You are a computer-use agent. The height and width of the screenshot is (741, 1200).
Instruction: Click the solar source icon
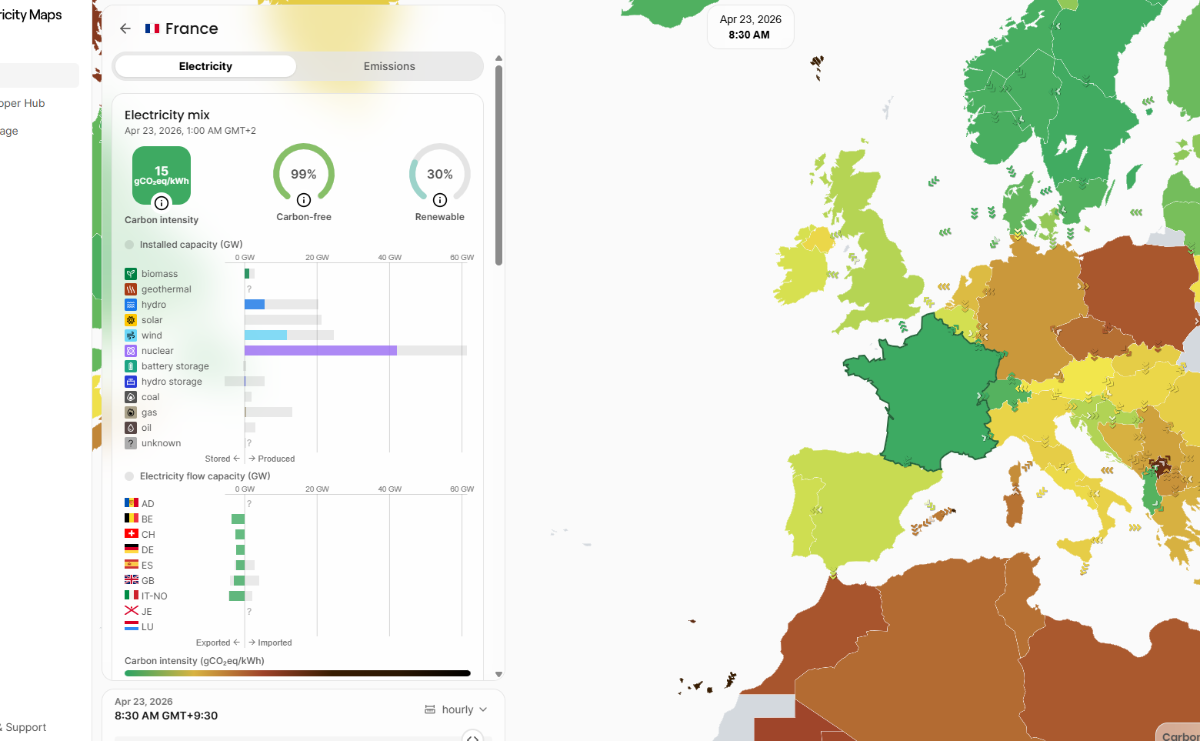[x=131, y=320]
